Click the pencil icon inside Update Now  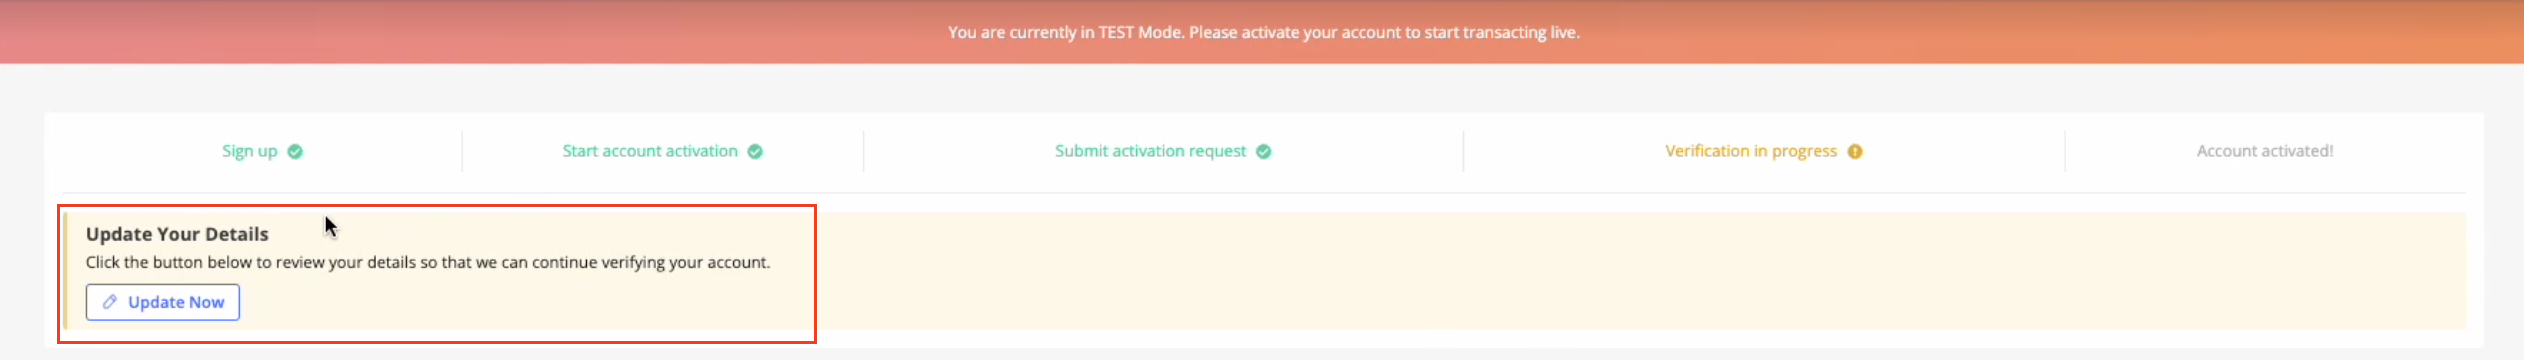click(110, 302)
